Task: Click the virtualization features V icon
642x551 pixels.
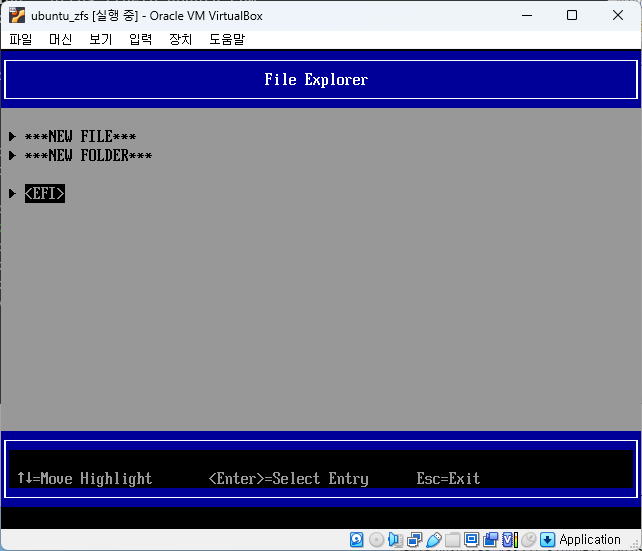Action: [x=509, y=540]
